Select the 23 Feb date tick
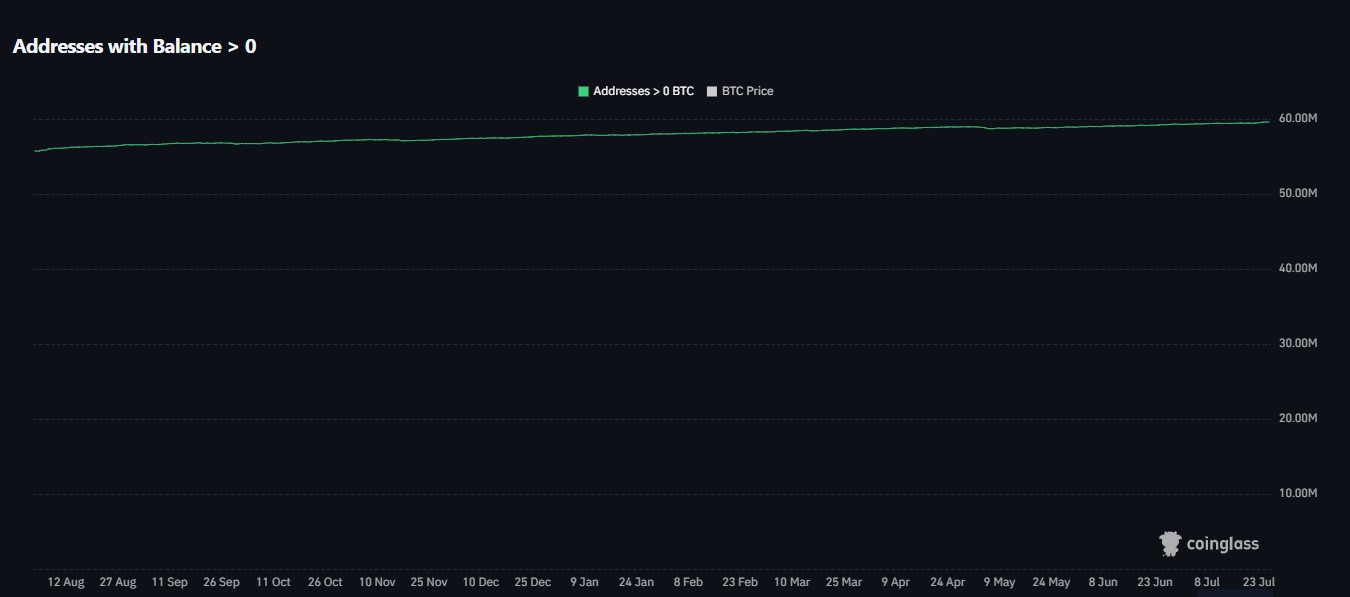The width and height of the screenshot is (1350, 597). [740, 582]
